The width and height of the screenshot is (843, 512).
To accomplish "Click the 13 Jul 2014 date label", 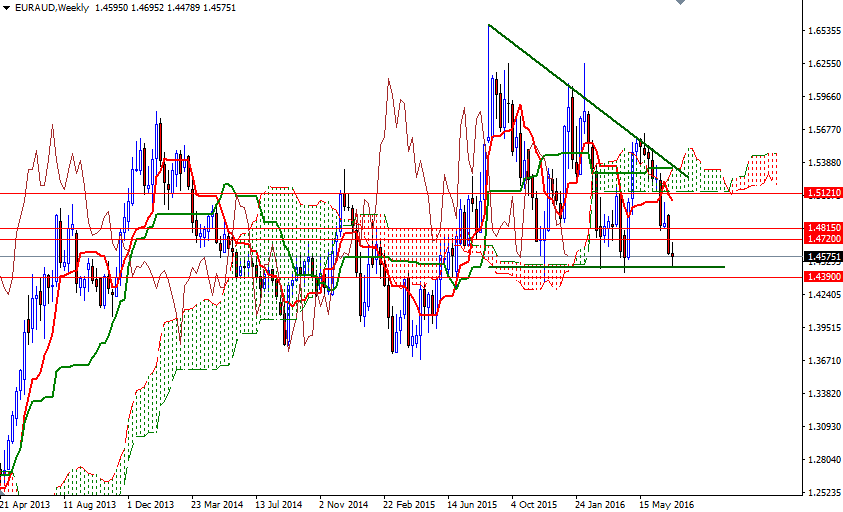I will [278, 504].
